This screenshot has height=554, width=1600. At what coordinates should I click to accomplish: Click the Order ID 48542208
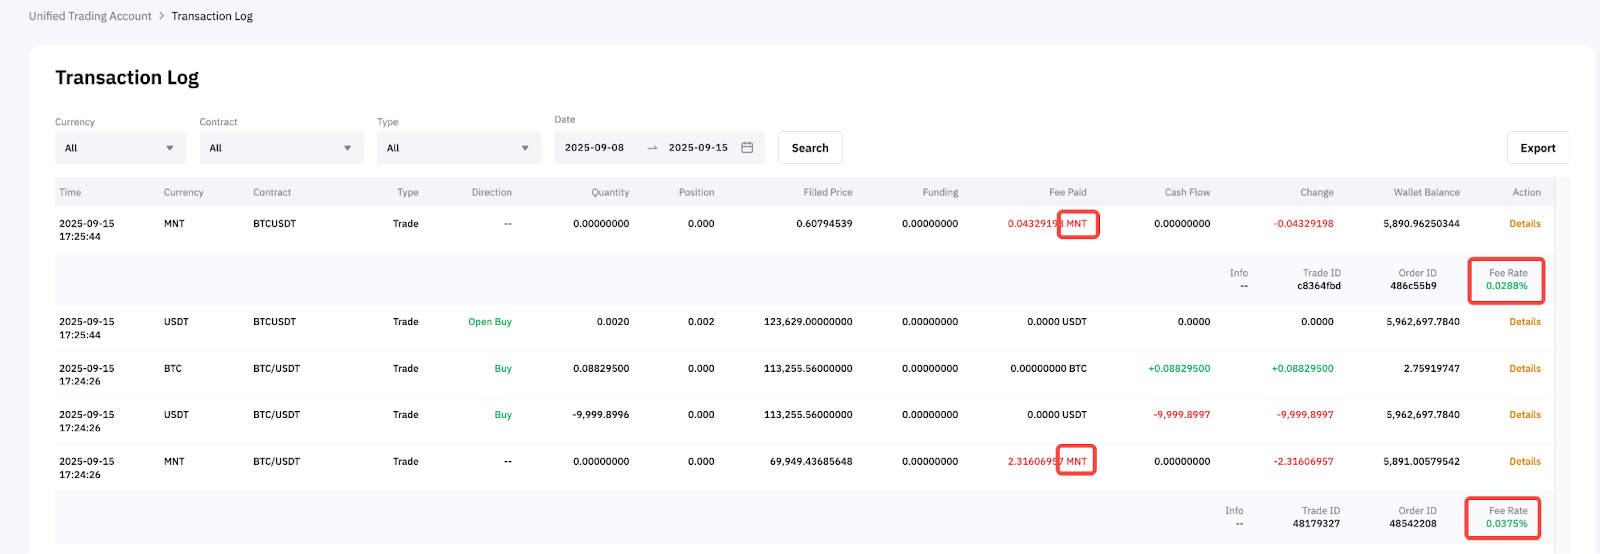(1412, 524)
